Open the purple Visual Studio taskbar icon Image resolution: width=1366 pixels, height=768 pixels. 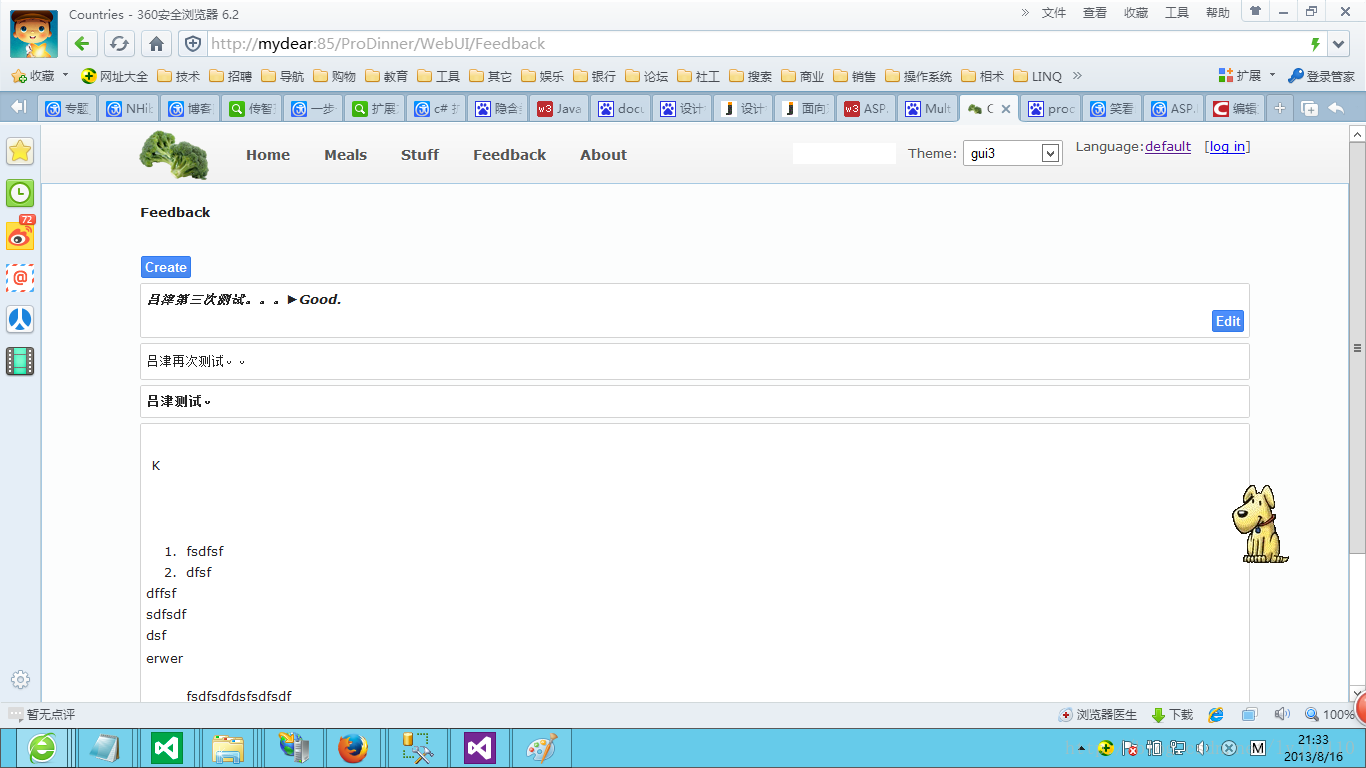(480, 748)
